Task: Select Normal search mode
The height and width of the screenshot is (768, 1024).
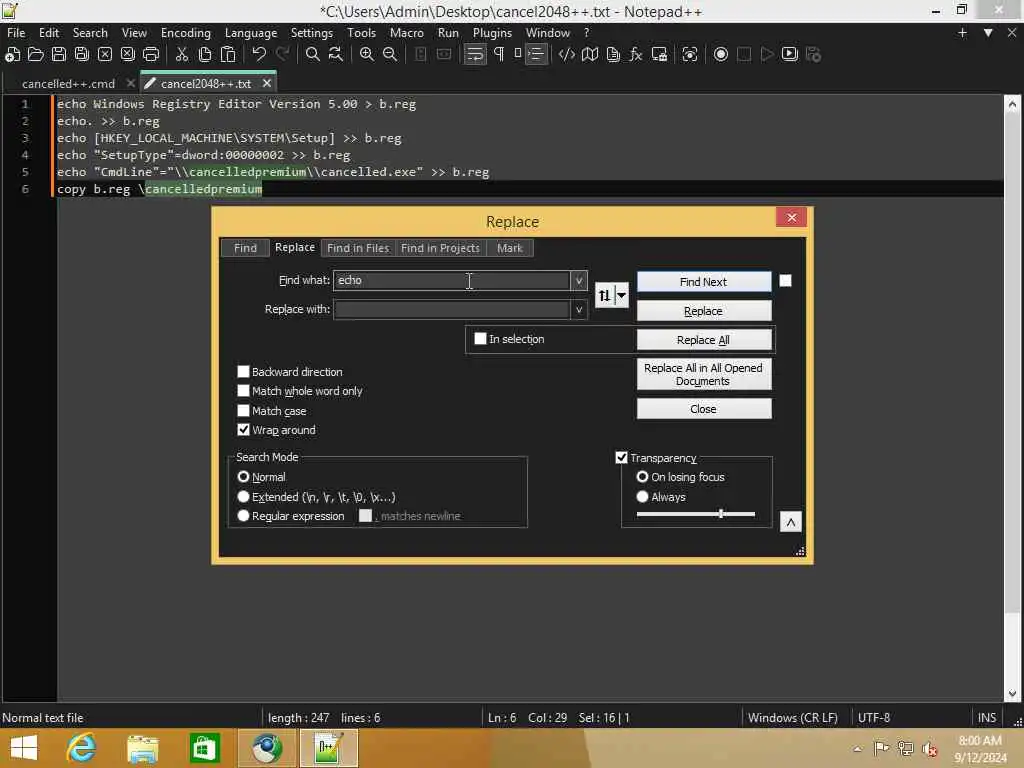Action: pos(244,477)
